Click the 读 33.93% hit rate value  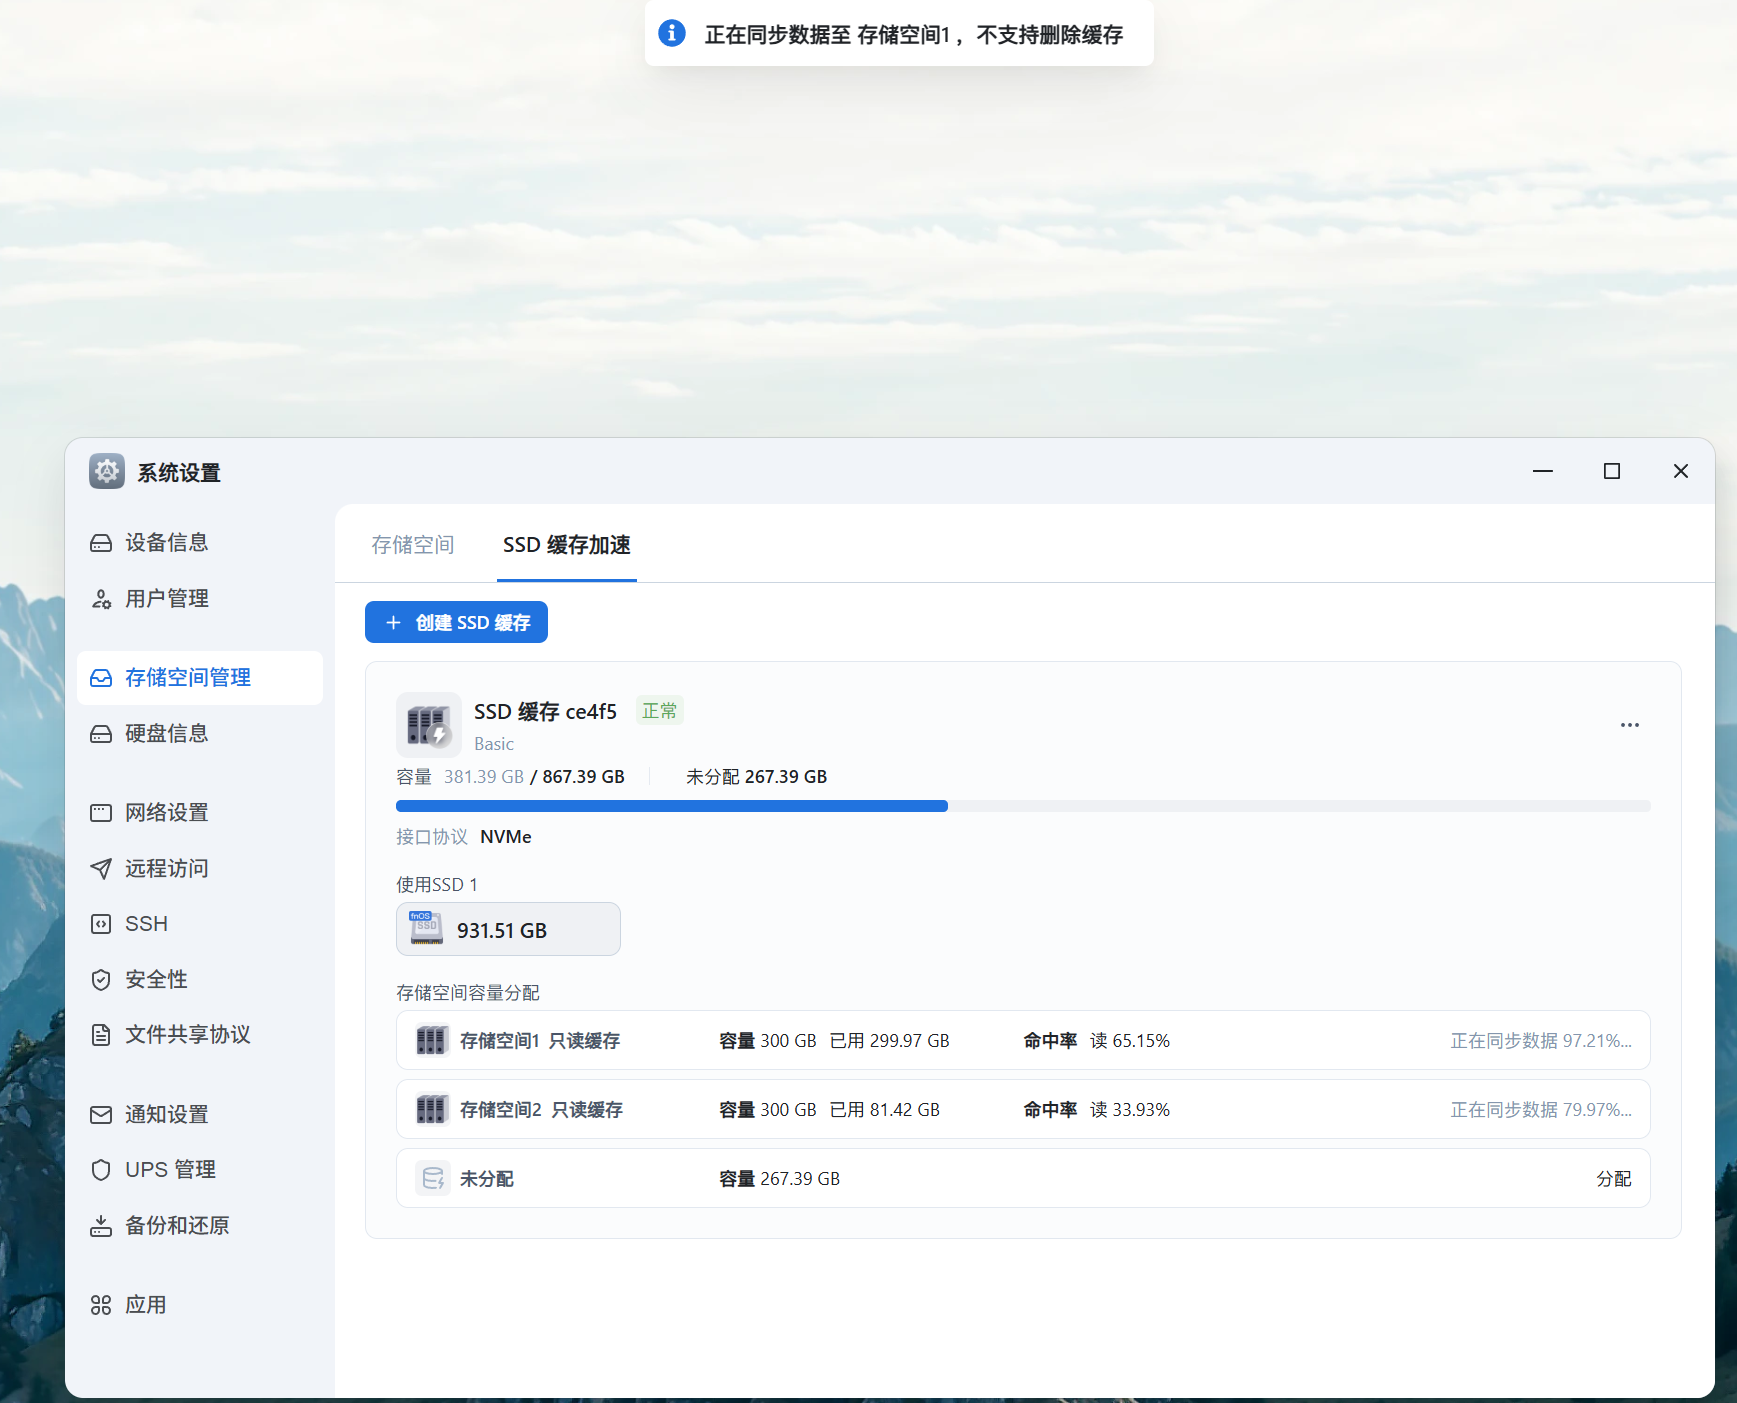(x=1130, y=1110)
